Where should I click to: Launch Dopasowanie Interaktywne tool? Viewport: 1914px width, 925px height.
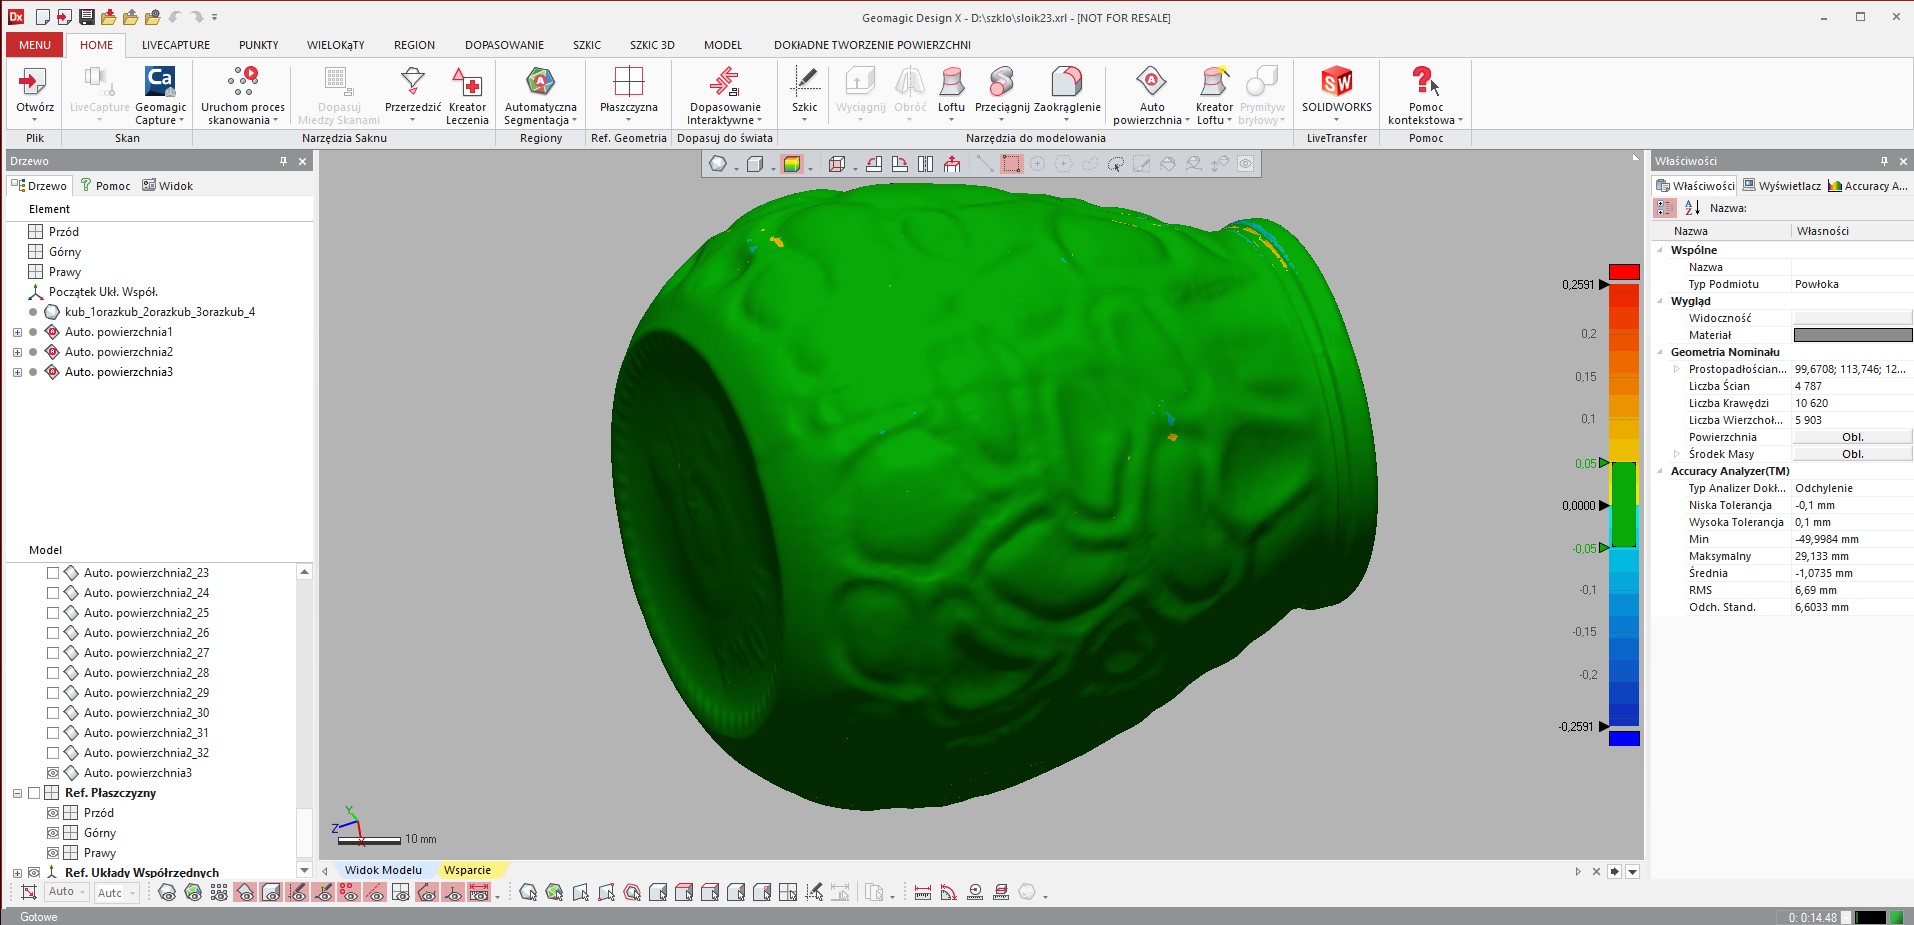click(724, 82)
